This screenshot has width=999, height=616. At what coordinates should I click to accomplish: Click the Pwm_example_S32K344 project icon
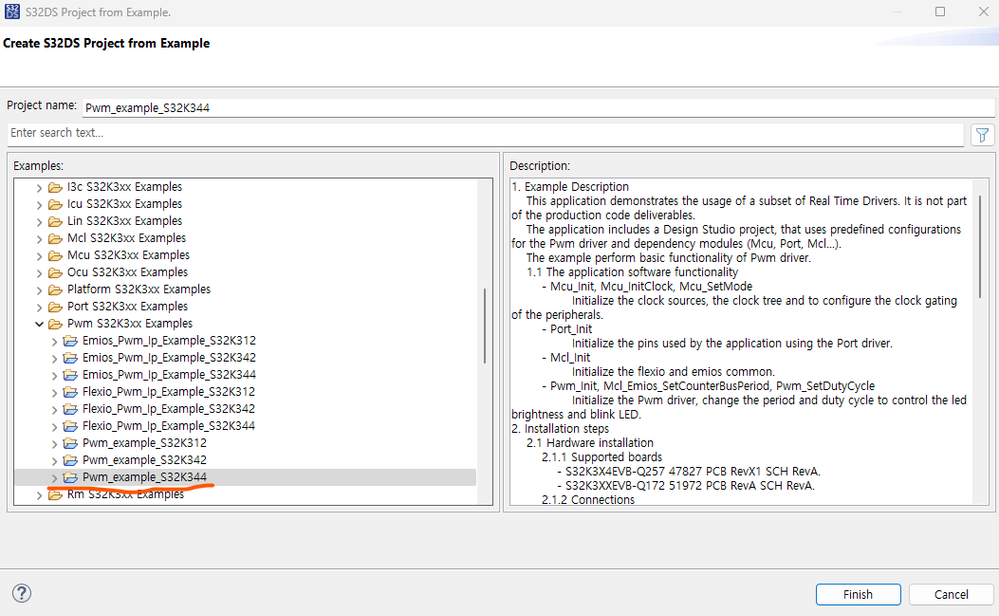pyautogui.click(x=71, y=477)
